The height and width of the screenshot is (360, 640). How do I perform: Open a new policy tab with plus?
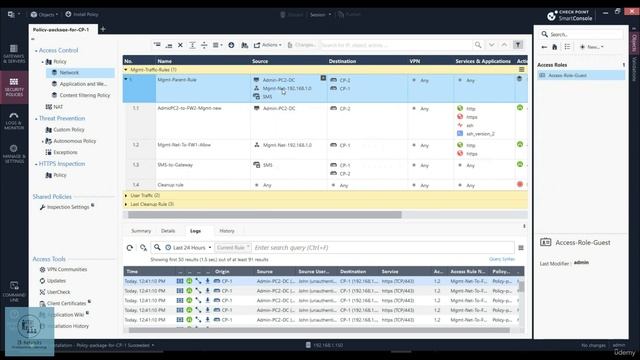[x=103, y=29]
